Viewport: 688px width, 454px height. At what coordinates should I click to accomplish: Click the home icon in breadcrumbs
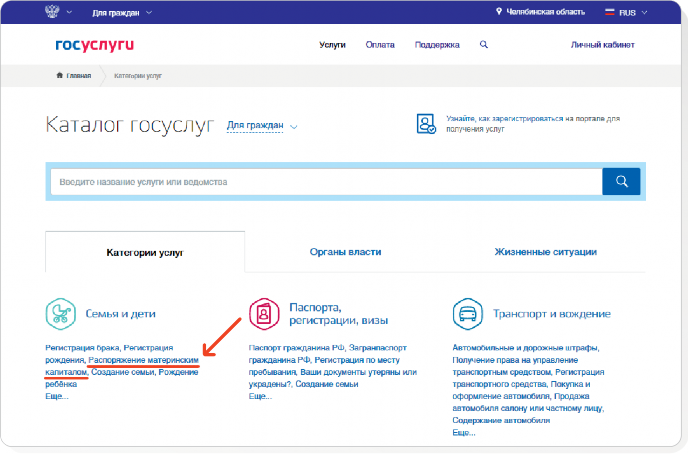60,75
